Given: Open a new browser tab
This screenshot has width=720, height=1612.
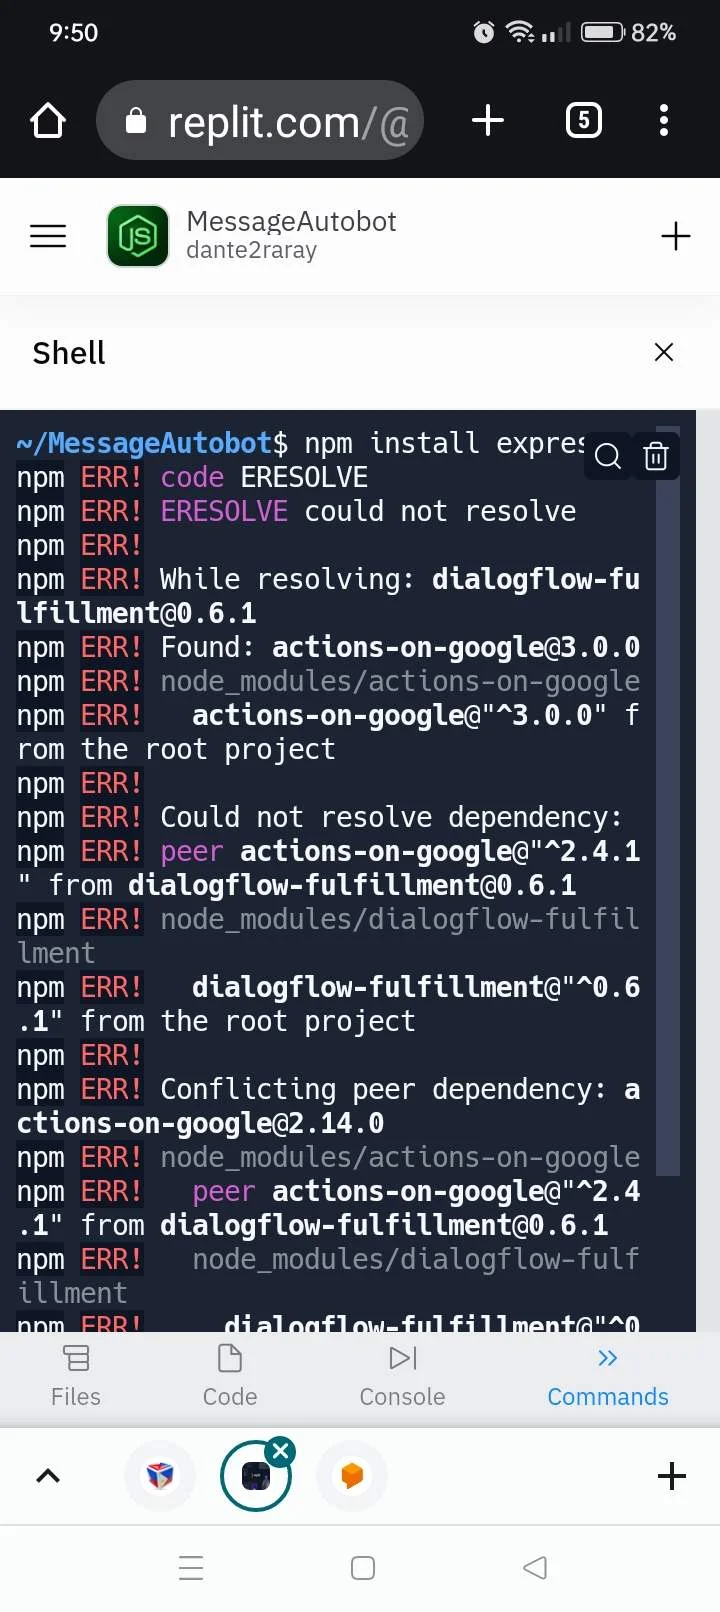Looking at the screenshot, I should pos(488,121).
